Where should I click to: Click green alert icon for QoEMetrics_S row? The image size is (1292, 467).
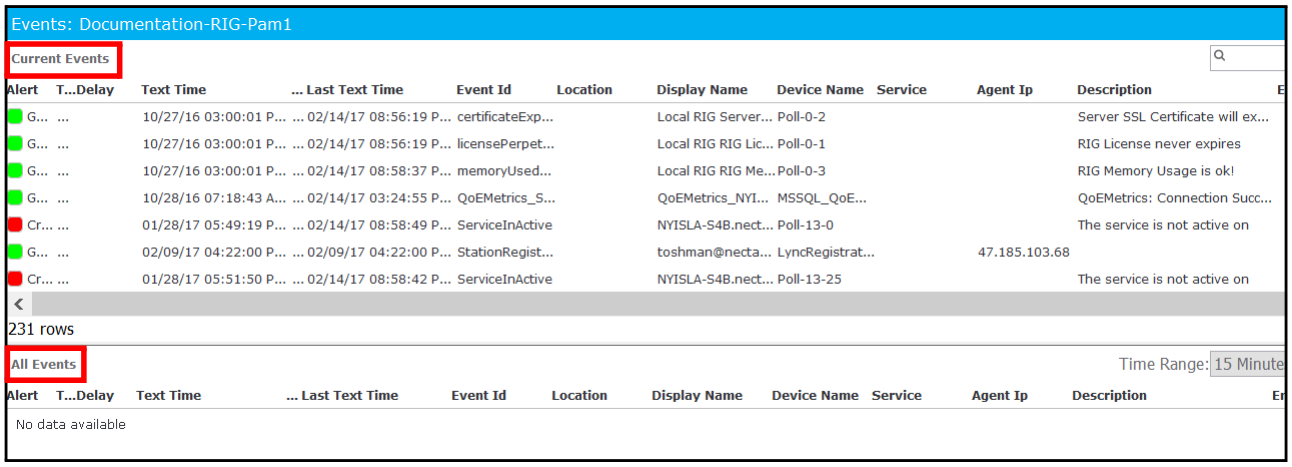click(15, 198)
